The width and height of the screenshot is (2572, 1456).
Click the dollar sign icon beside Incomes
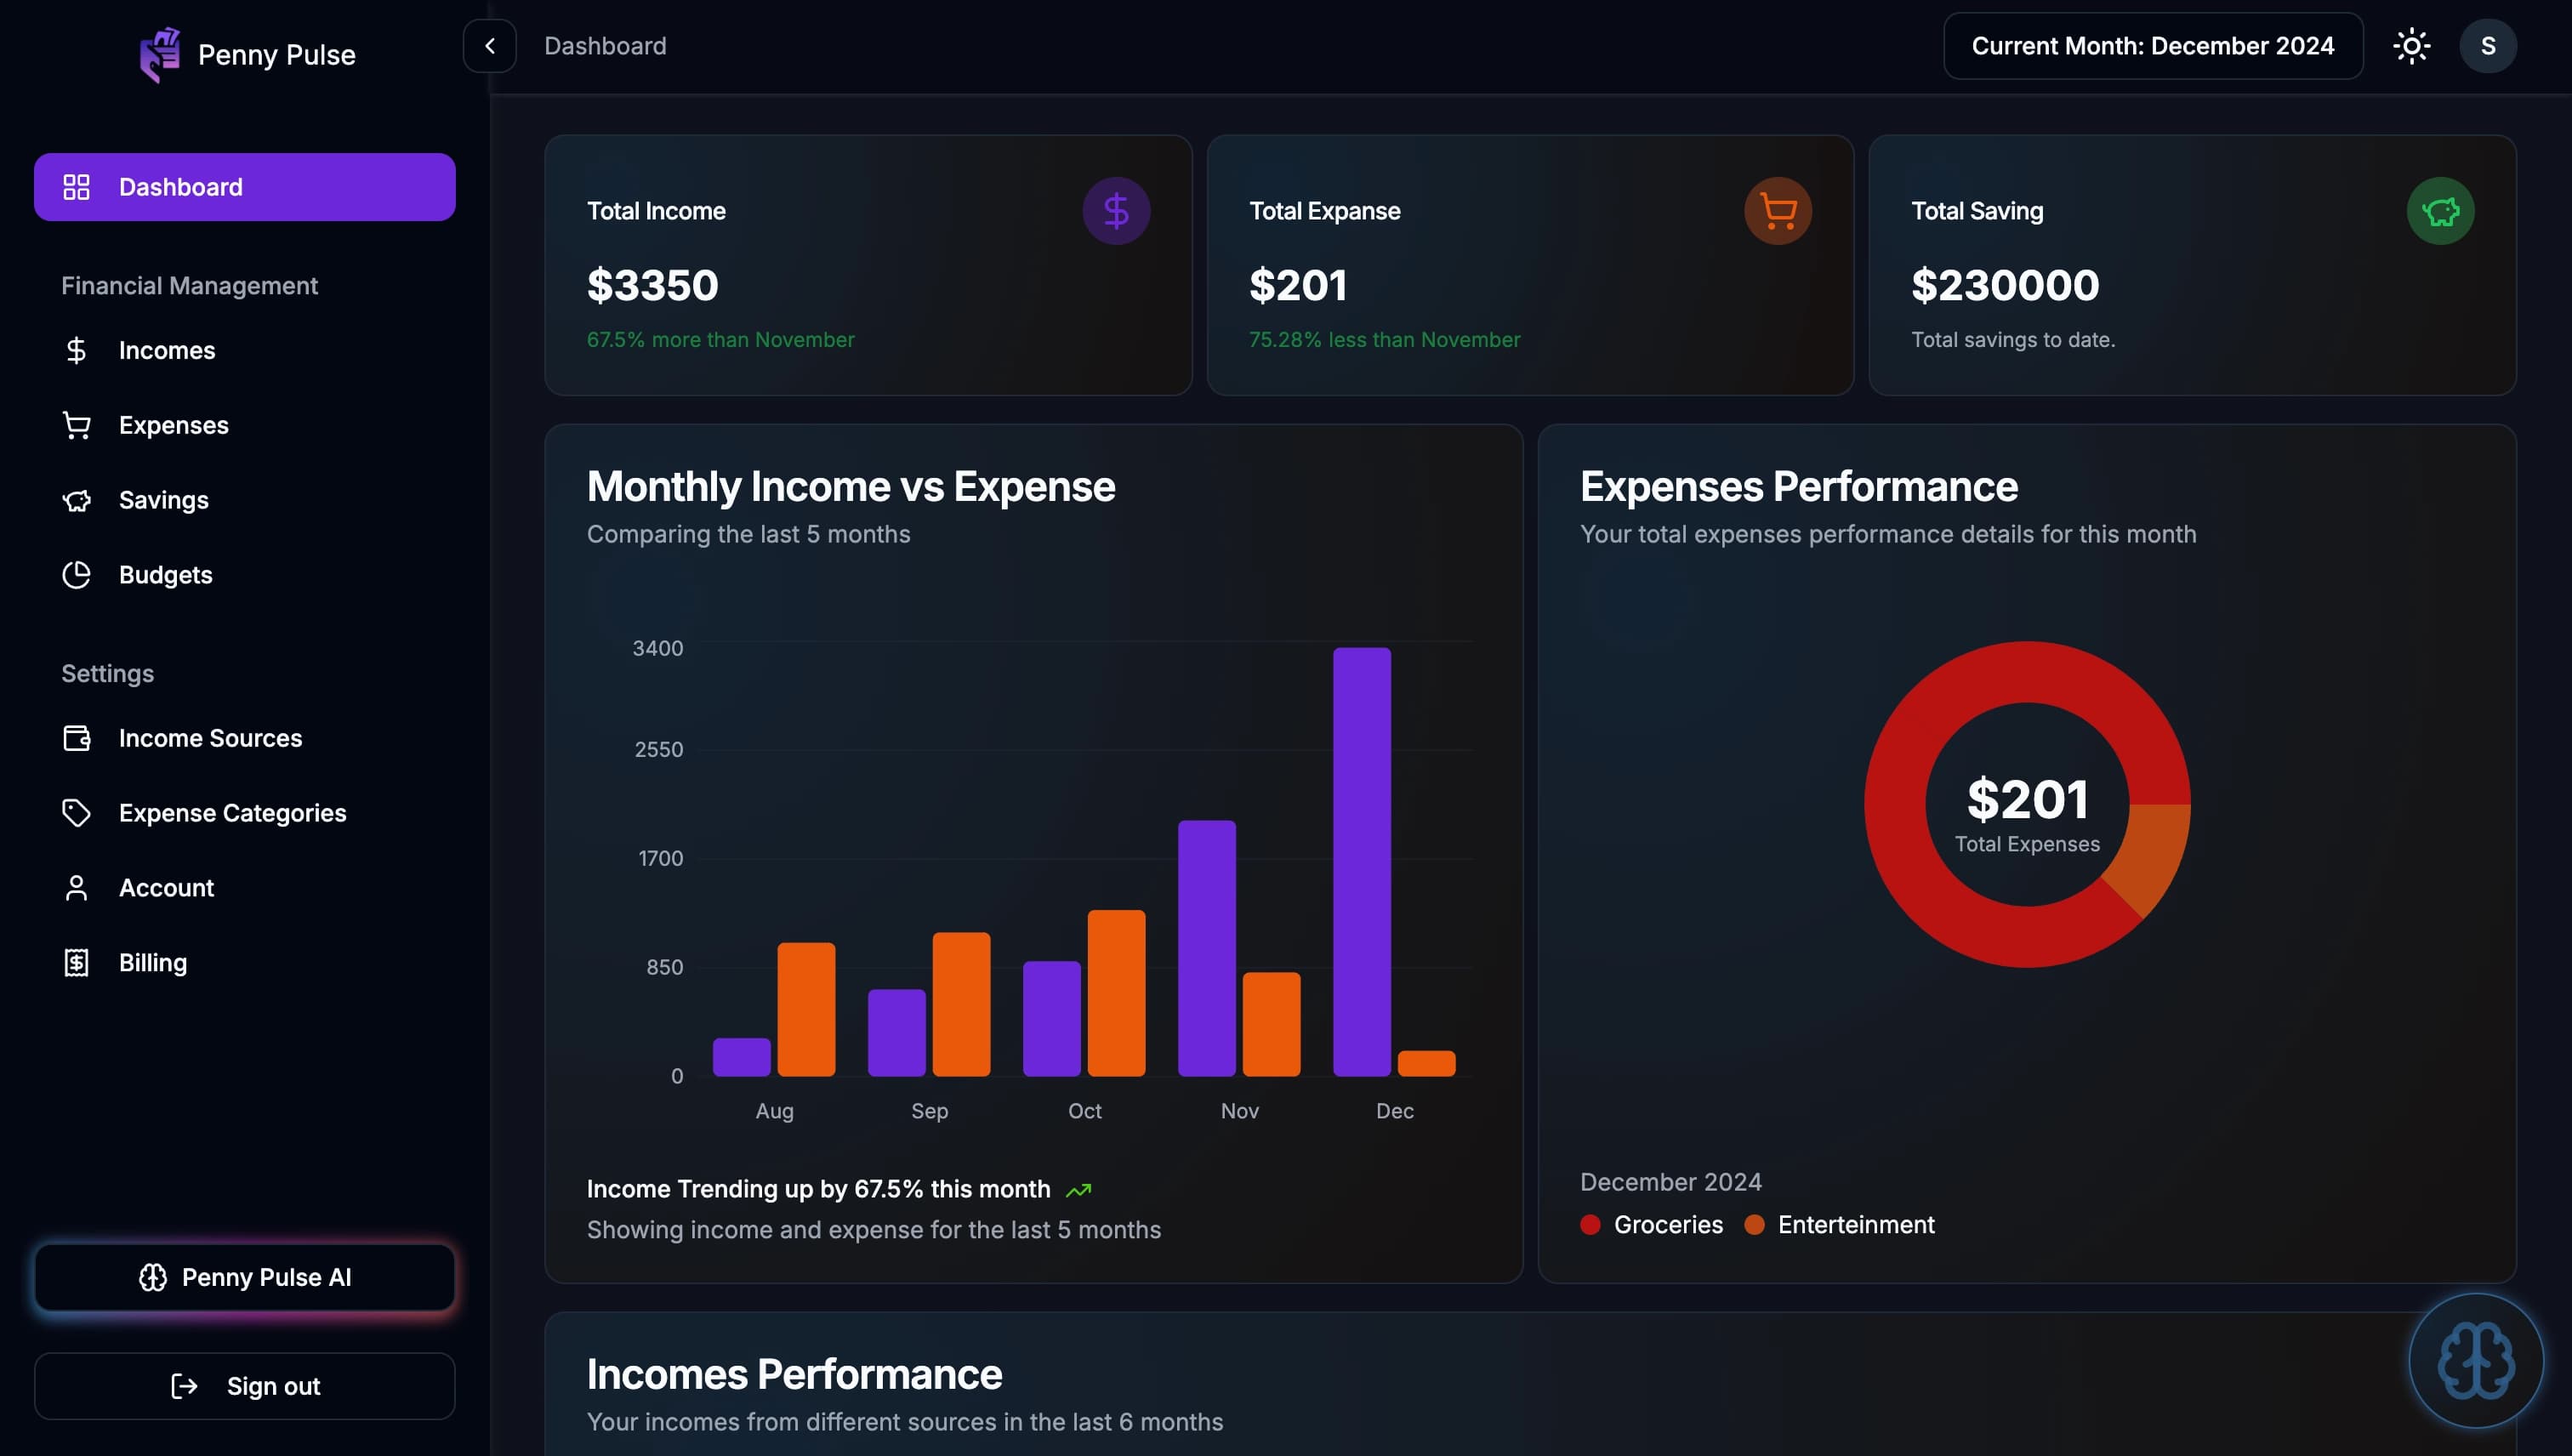click(x=76, y=350)
